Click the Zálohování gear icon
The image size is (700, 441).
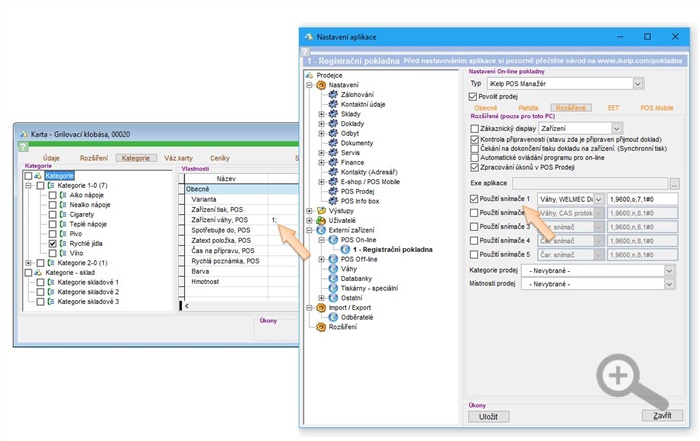333,95
